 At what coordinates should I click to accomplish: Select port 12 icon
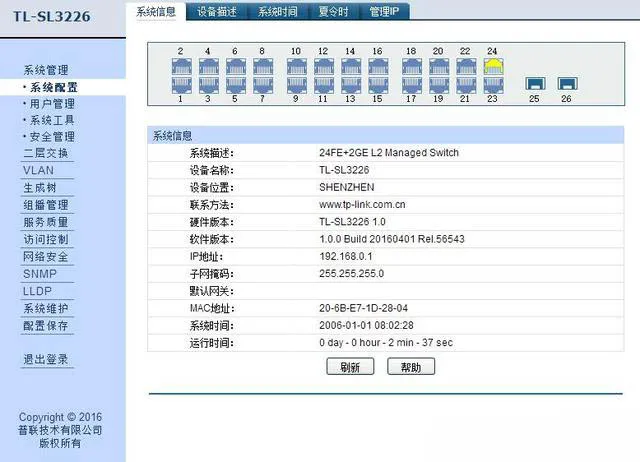point(324,66)
